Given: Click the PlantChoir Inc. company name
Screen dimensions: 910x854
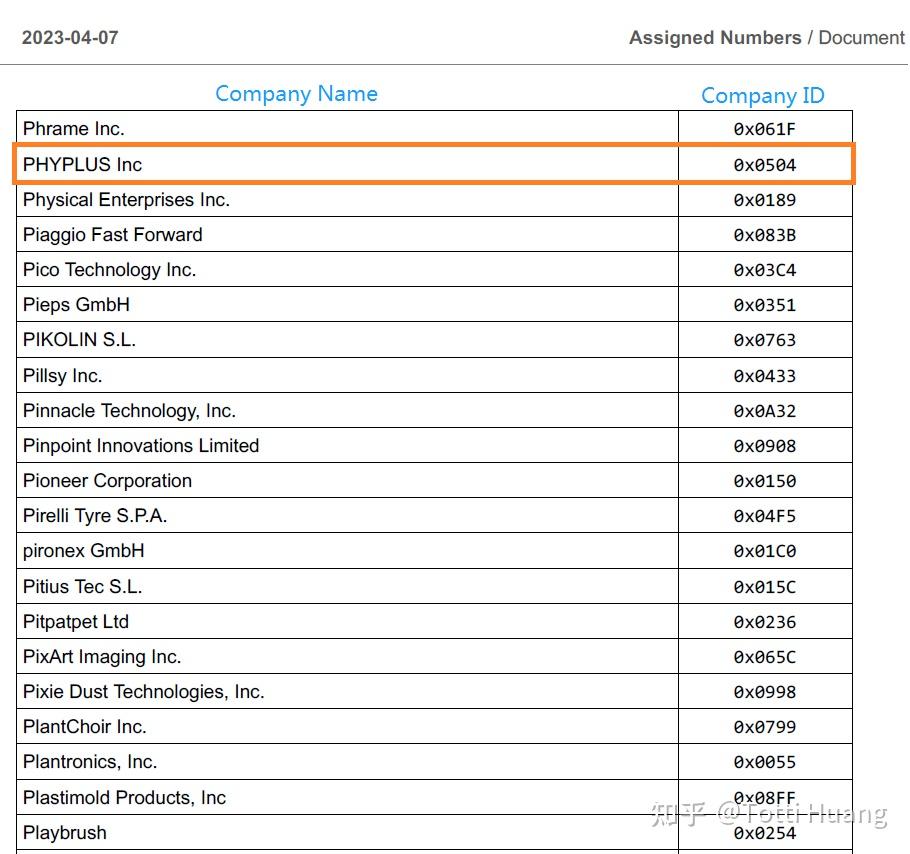Looking at the screenshot, I should pyautogui.click(x=85, y=726).
